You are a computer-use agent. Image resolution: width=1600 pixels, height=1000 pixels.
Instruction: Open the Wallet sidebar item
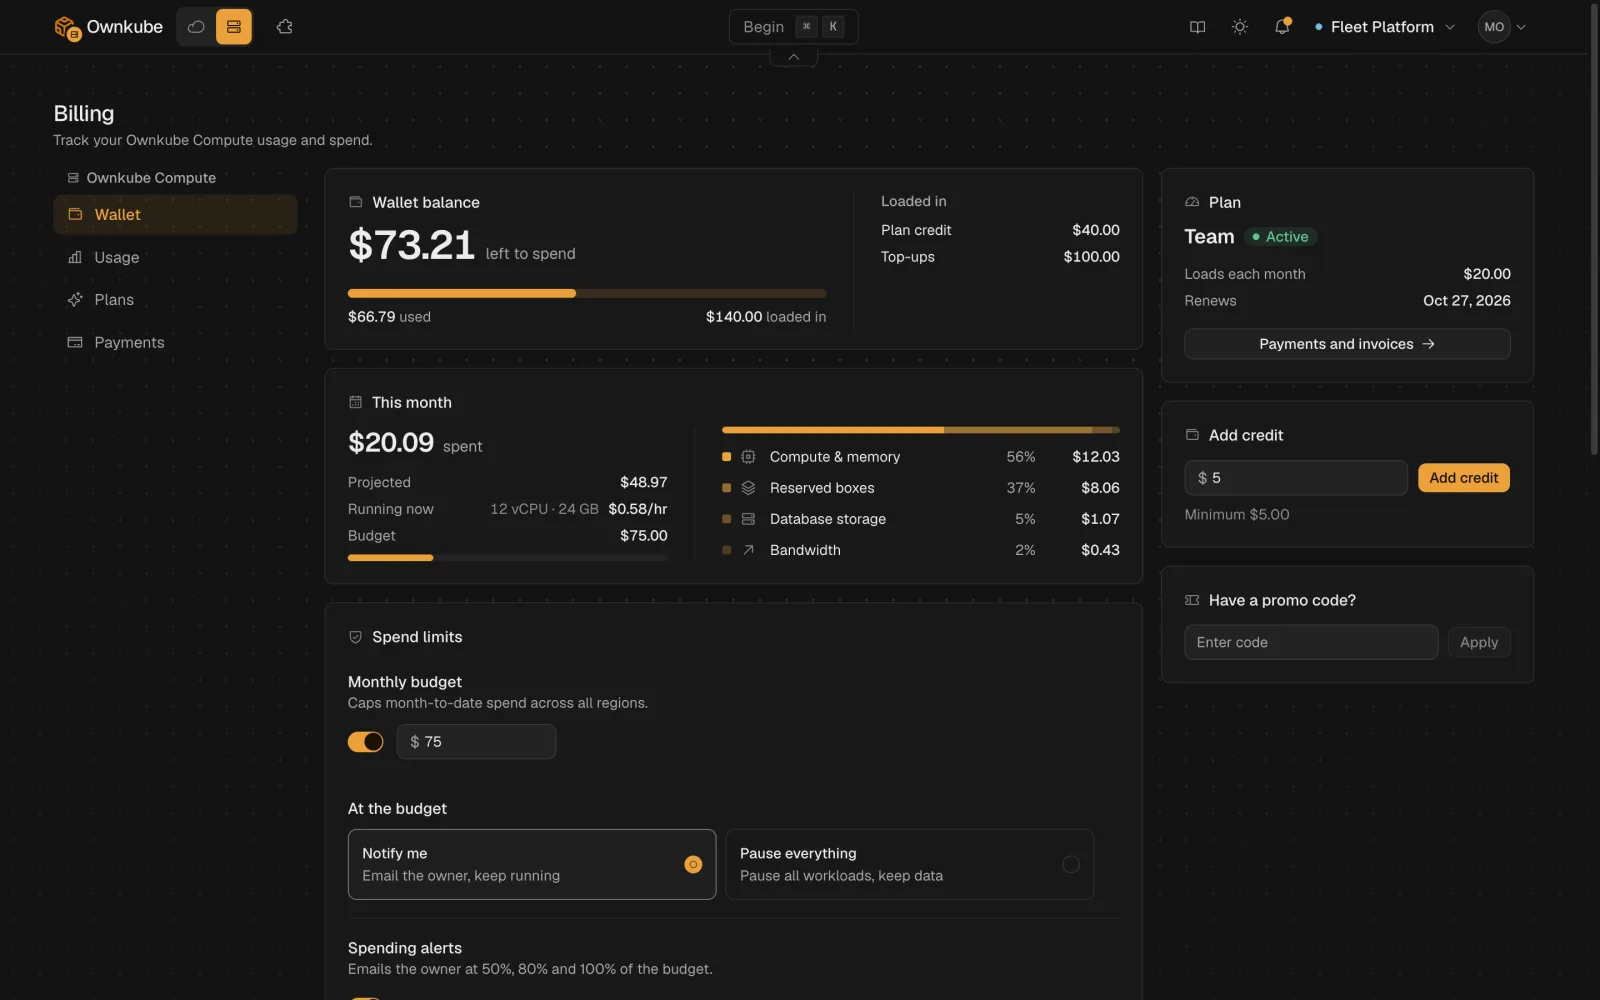176,215
